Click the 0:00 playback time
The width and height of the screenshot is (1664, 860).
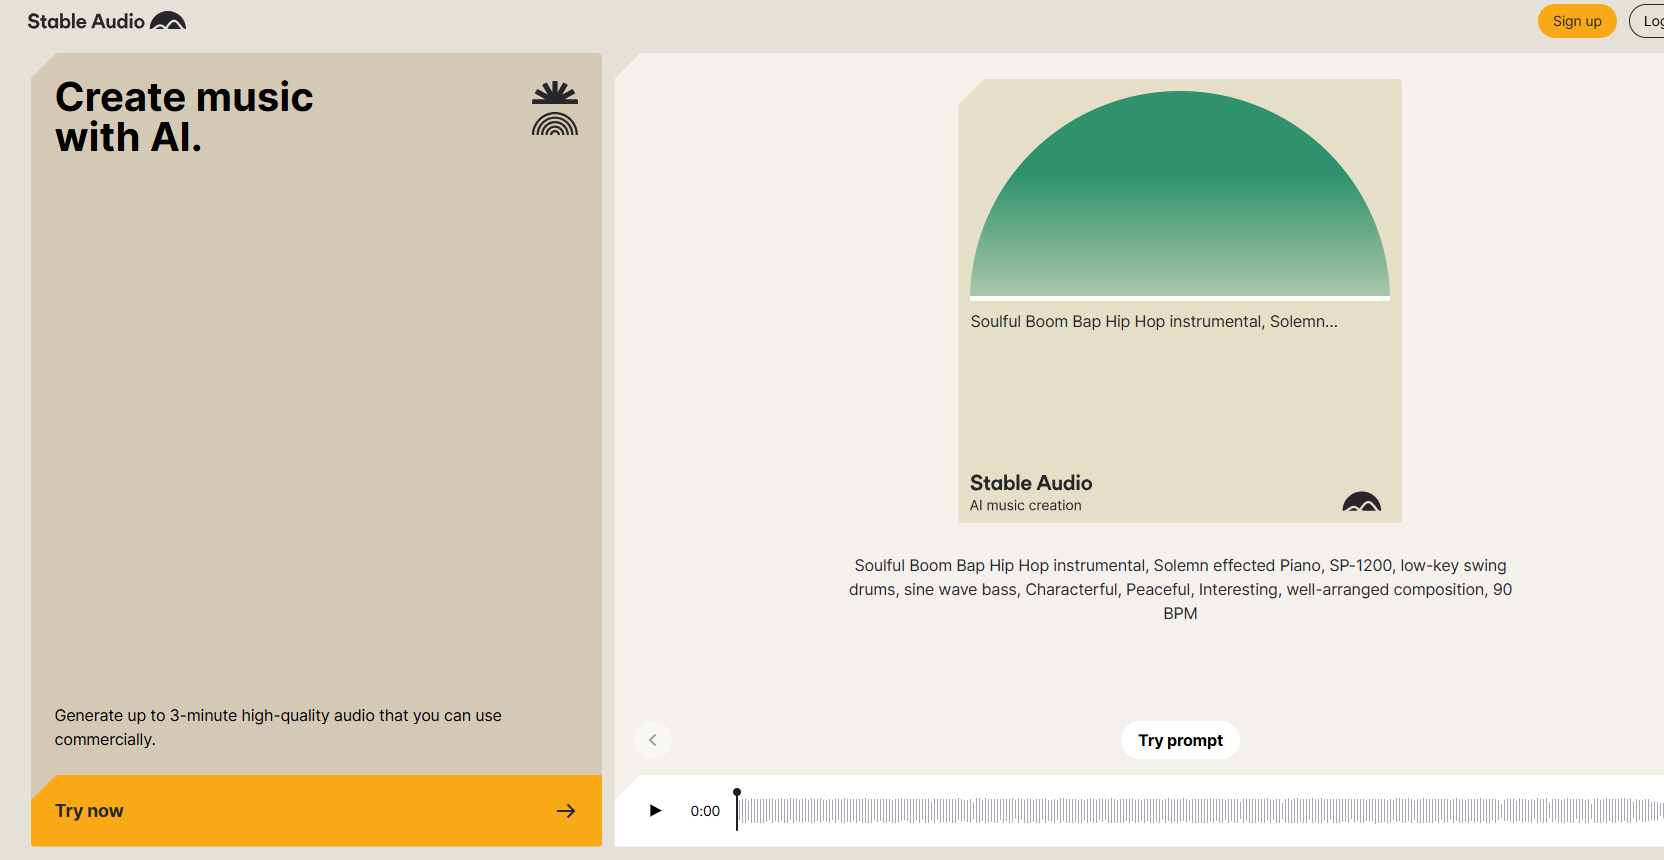pyautogui.click(x=705, y=811)
